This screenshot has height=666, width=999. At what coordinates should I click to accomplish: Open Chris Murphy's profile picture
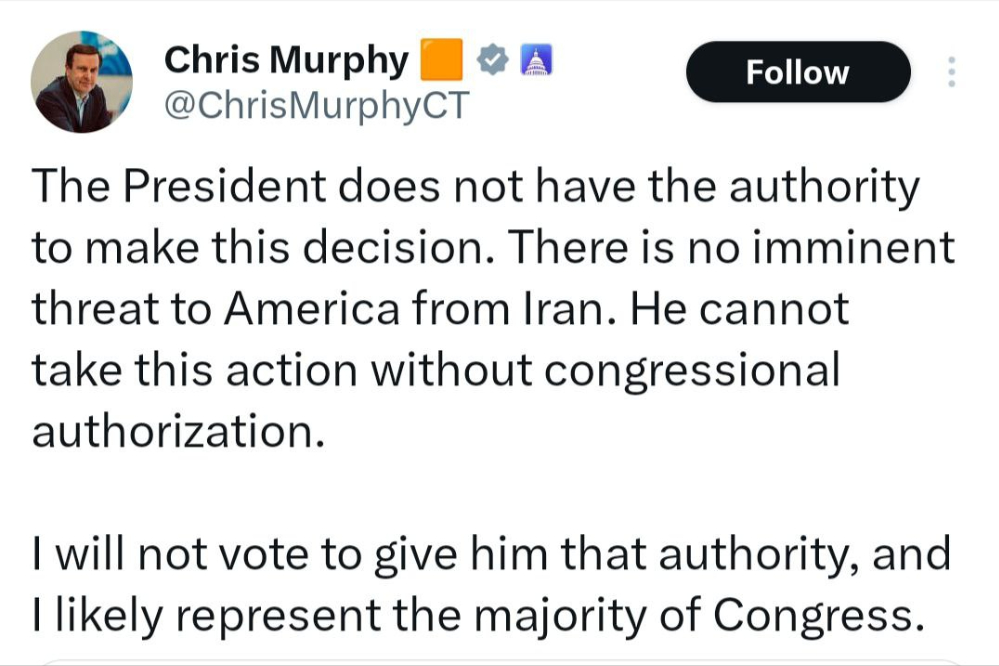82,82
